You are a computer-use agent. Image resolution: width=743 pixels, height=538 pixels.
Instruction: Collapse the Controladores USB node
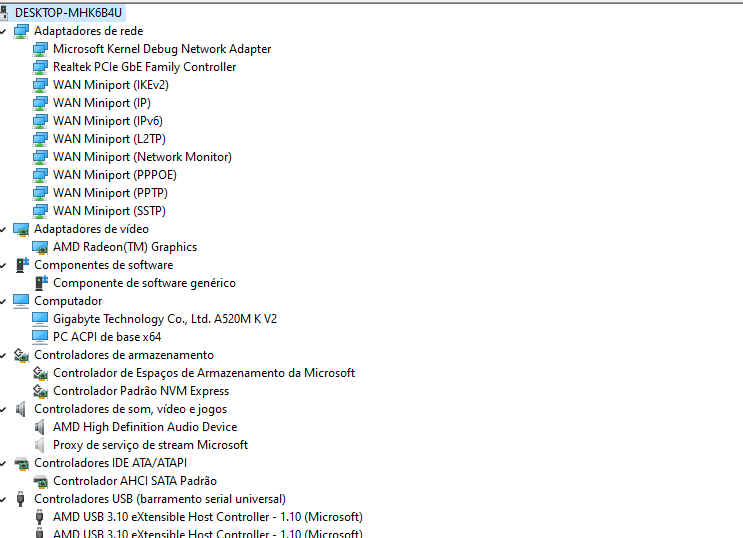click(x=3, y=500)
